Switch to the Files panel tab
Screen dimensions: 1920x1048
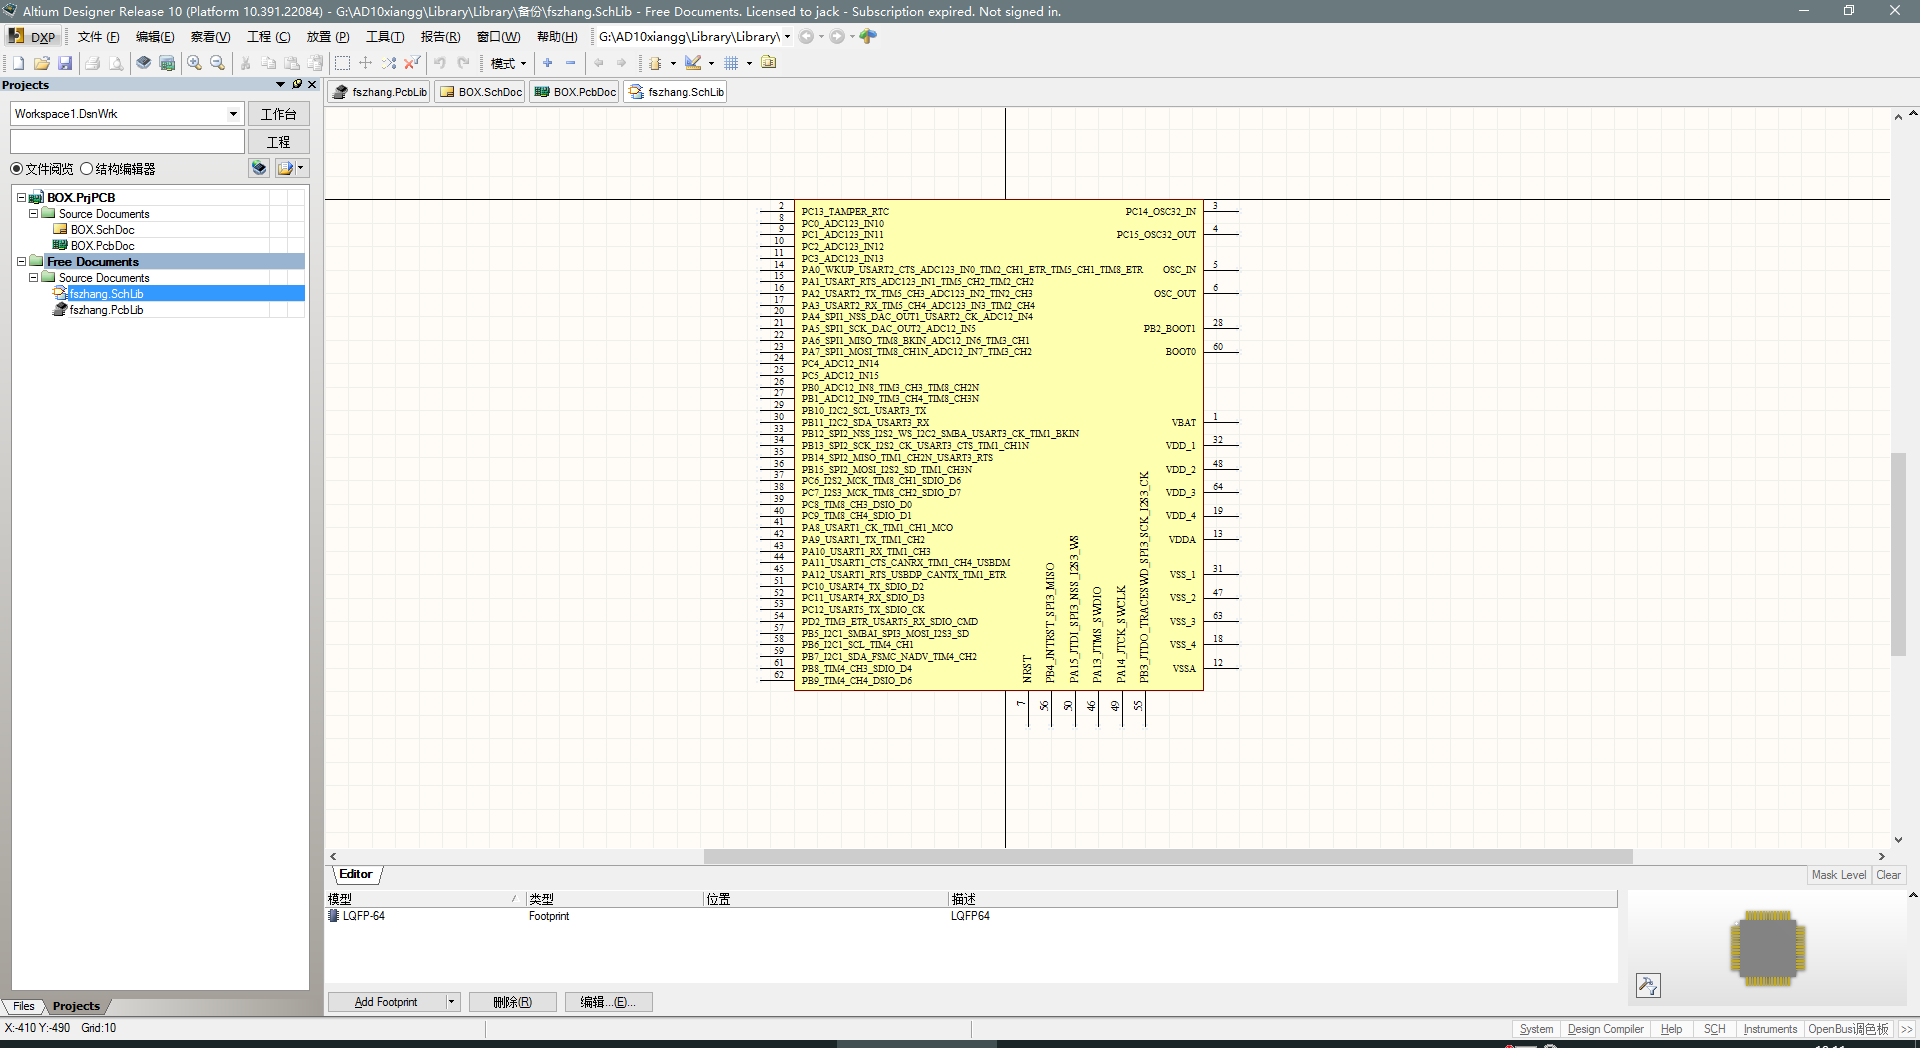point(24,1006)
